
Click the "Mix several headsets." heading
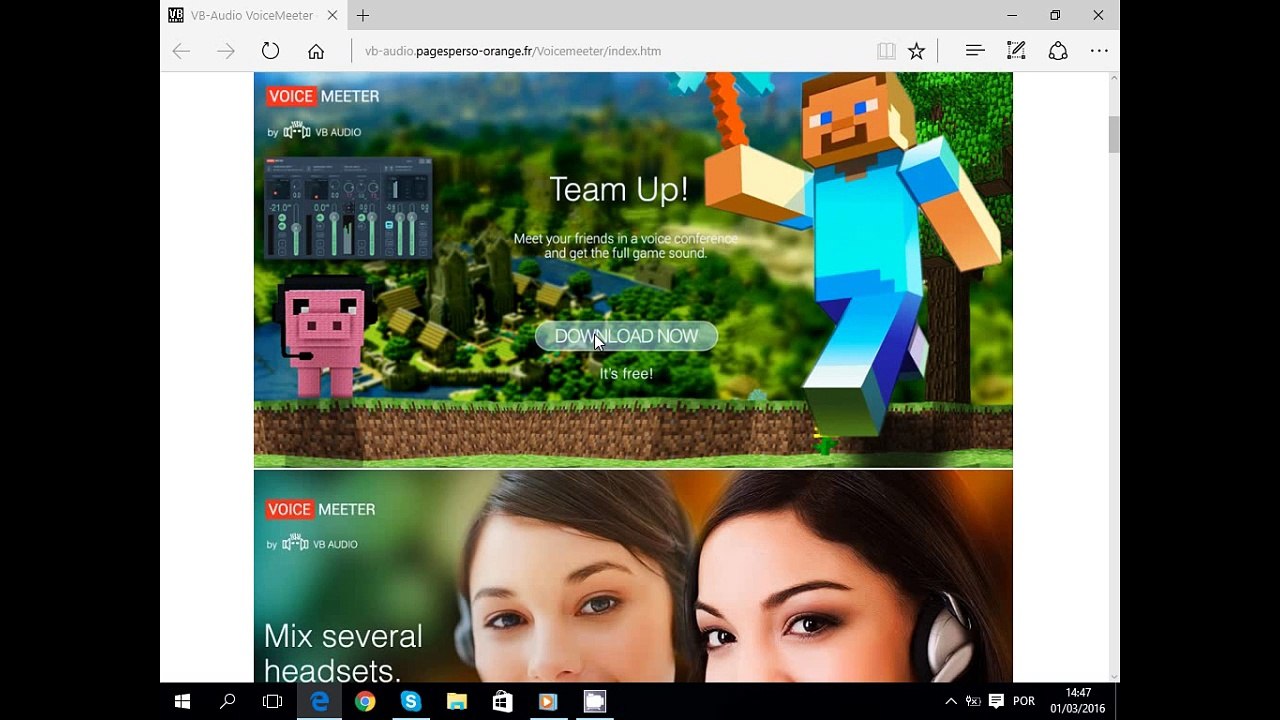point(343,652)
